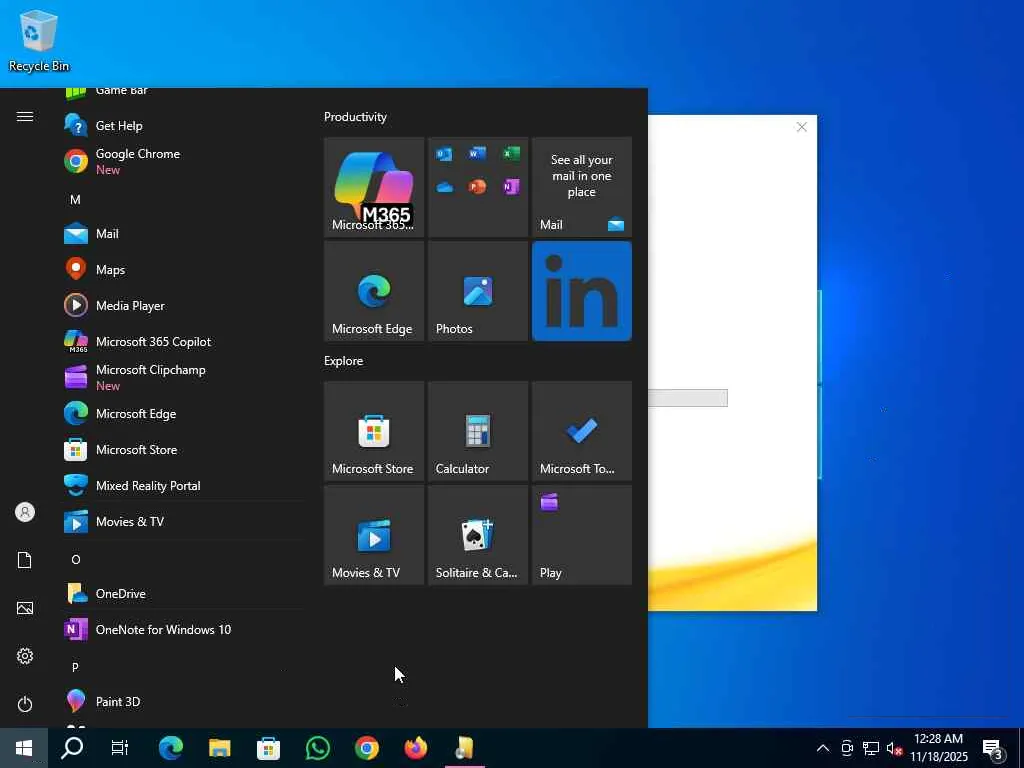Click the P letter header in app list

pyautogui.click(x=75, y=667)
